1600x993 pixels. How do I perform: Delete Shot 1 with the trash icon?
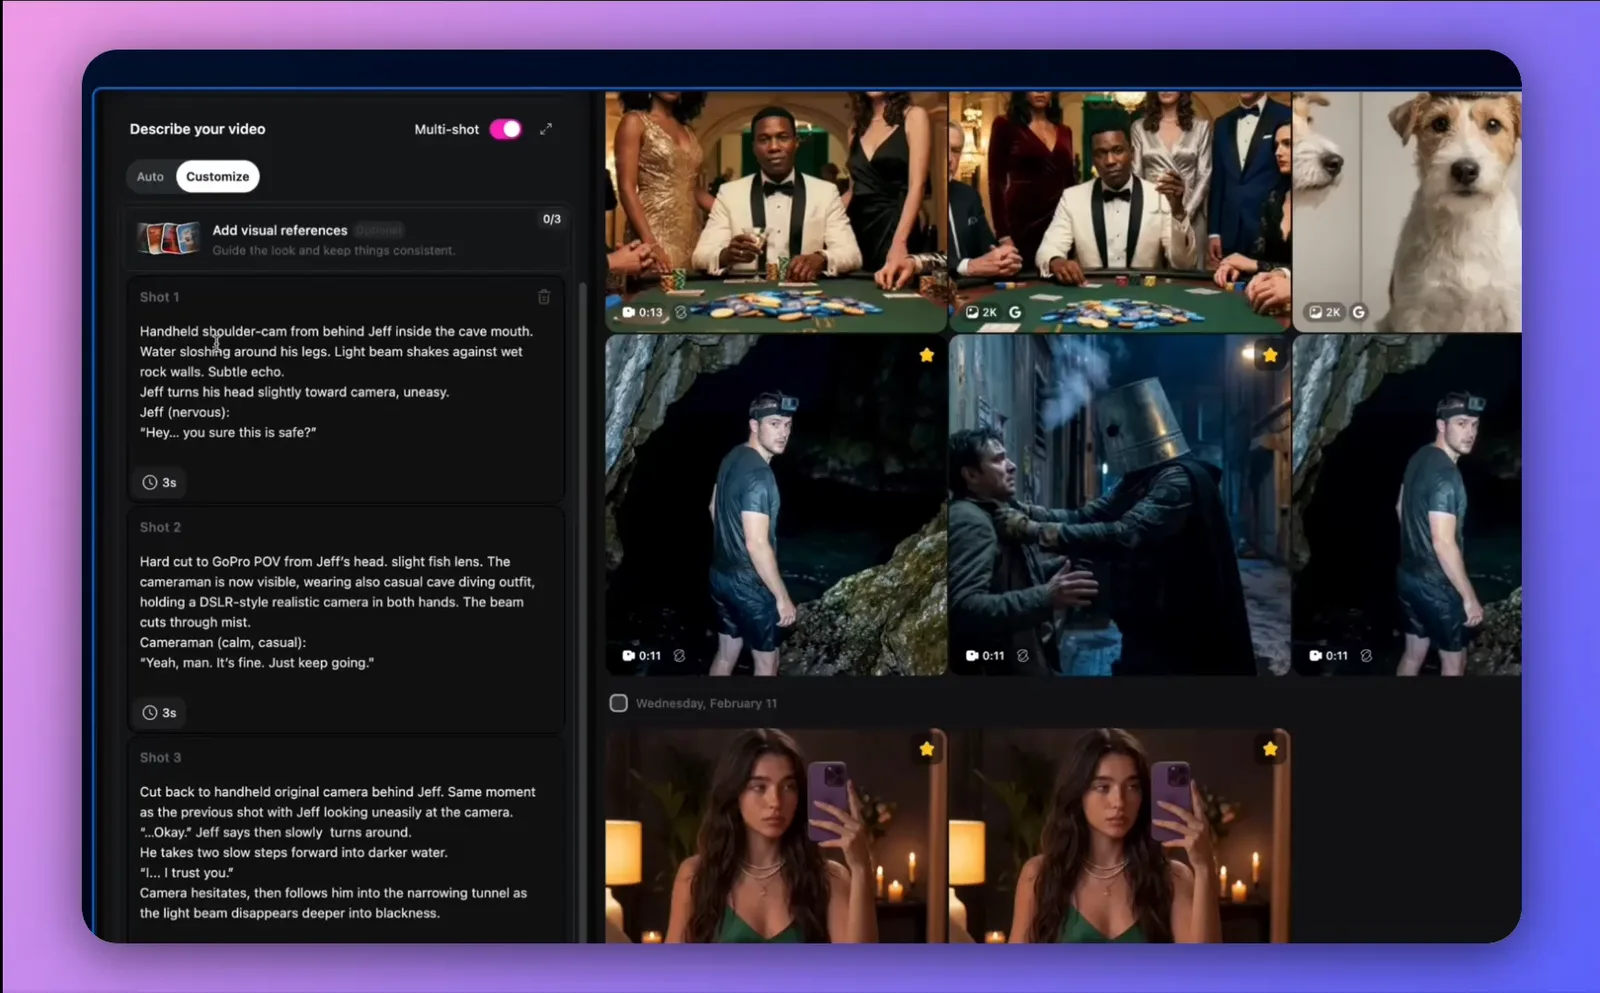click(544, 297)
